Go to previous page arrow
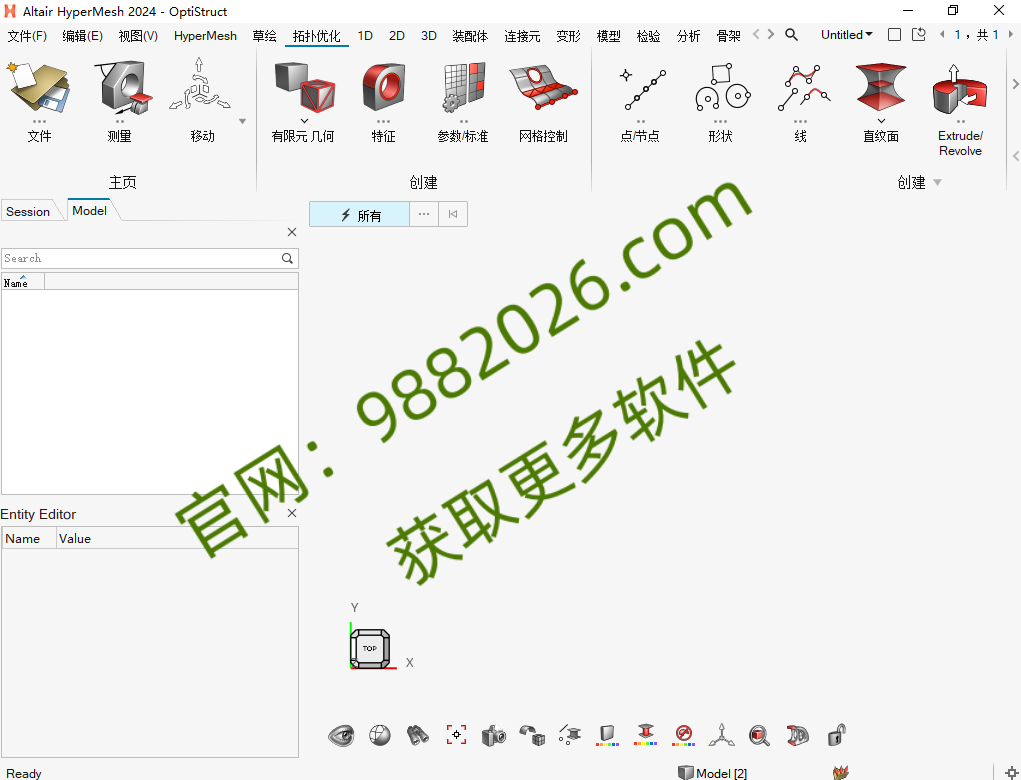The width and height of the screenshot is (1021, 780). coord(942,35)
